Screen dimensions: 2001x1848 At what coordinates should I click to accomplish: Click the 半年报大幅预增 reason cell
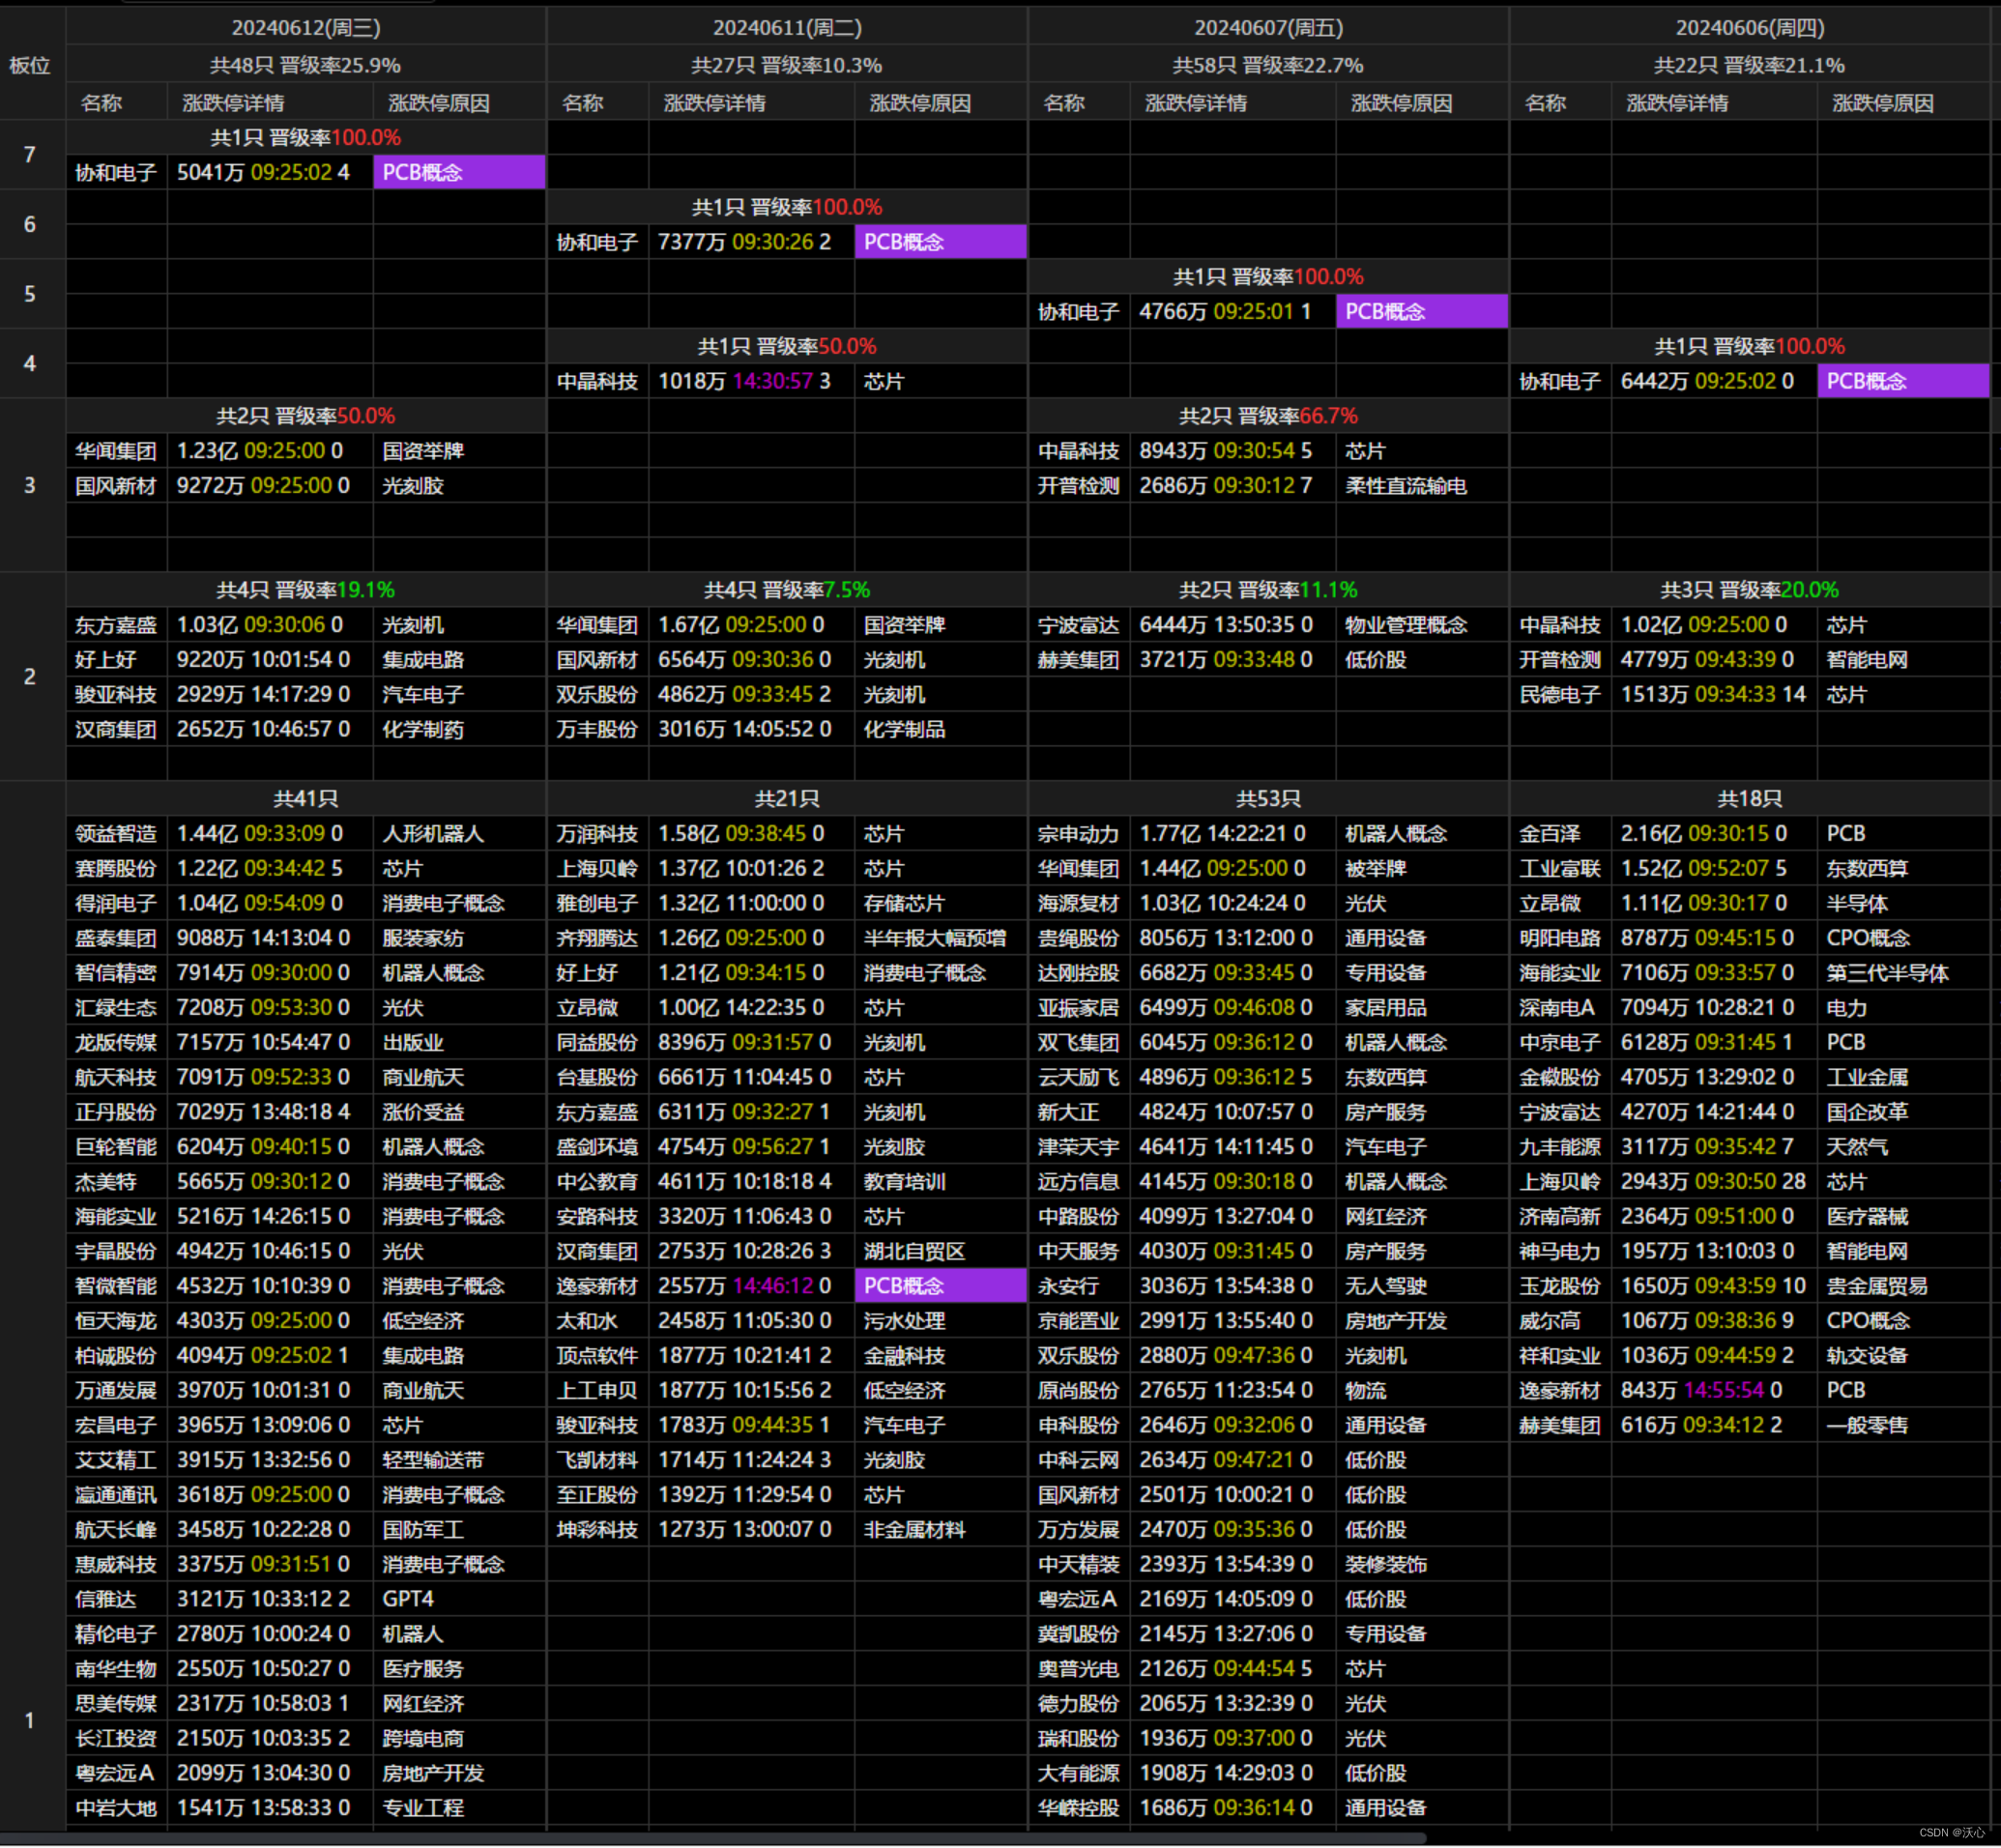tap(941, 938)
